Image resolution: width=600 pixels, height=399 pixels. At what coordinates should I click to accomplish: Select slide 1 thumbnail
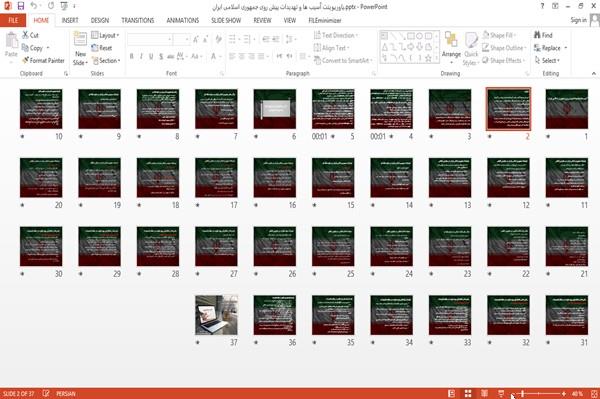coord(567,109)
